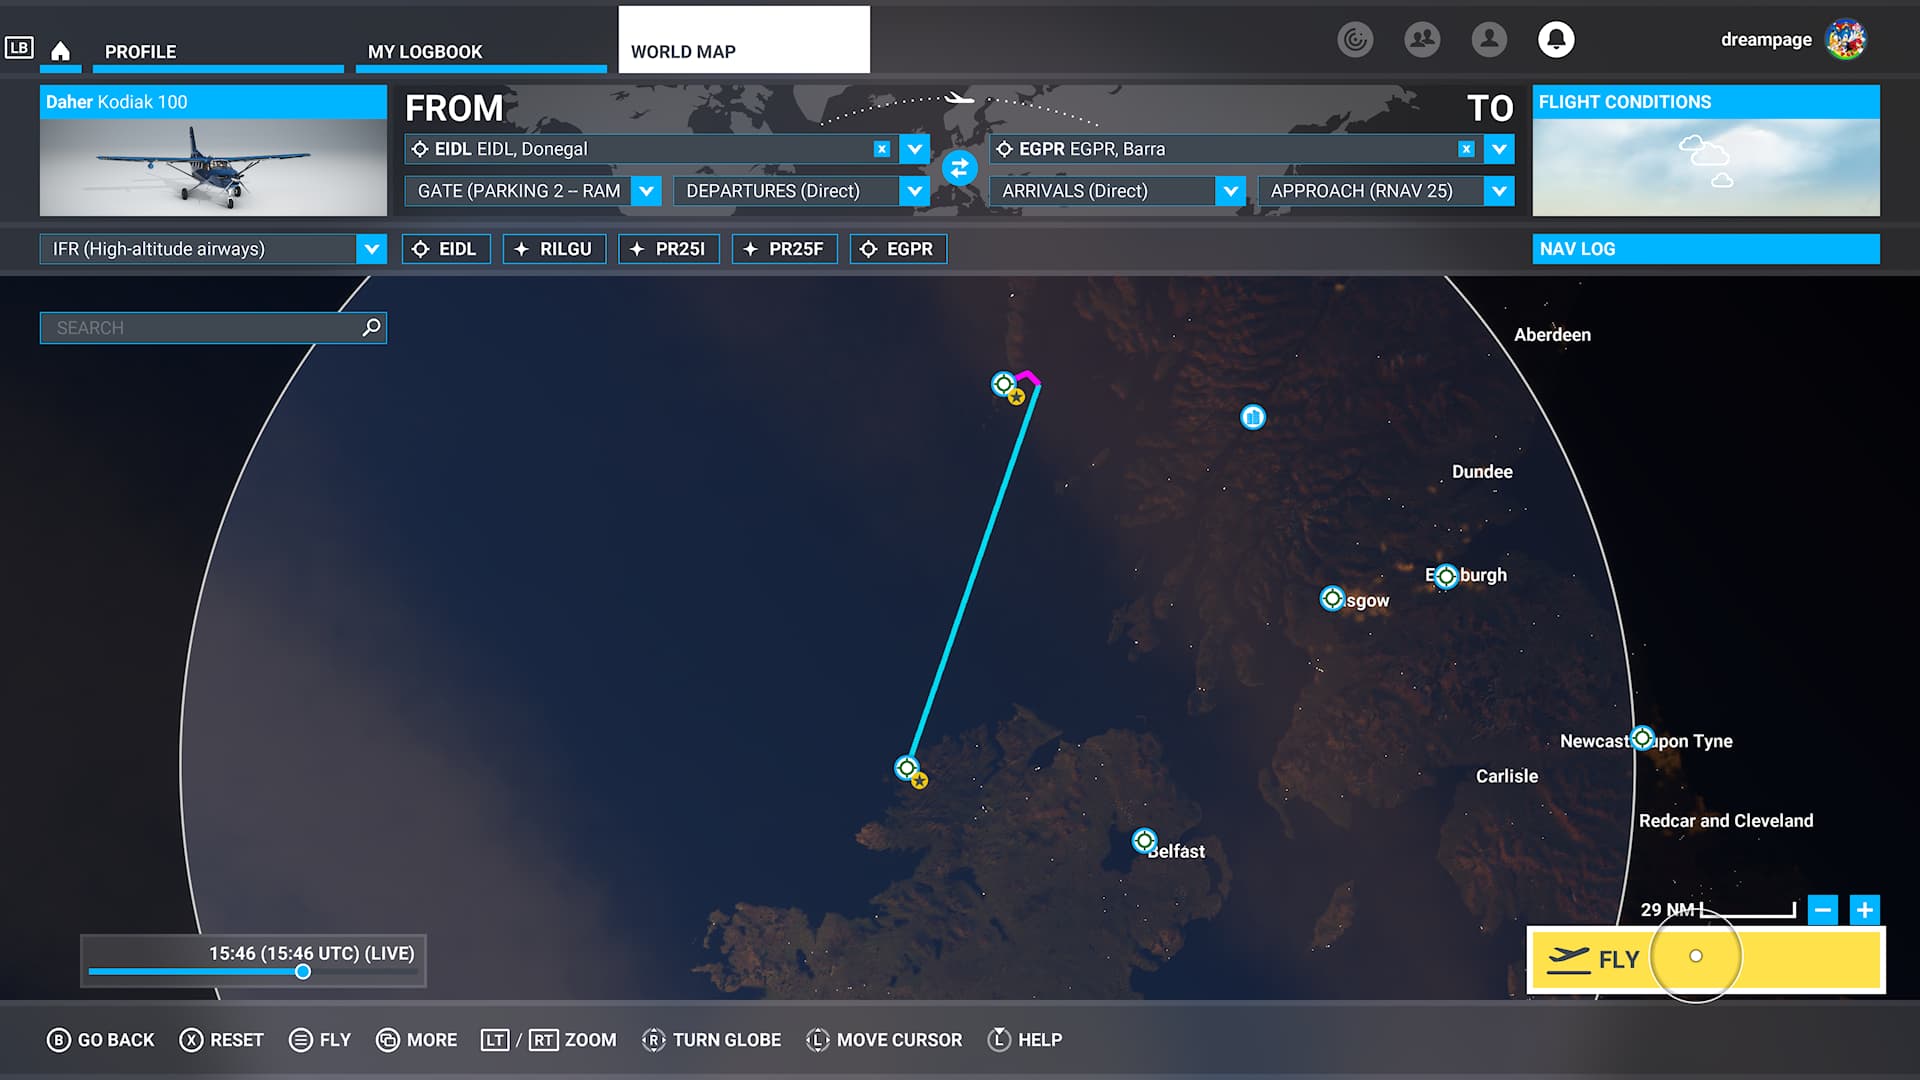Open the friends group icon
Image resolution: width=1920 pixels, height=1080 pixels.
pyautogui.click(x=1421, y=39)
